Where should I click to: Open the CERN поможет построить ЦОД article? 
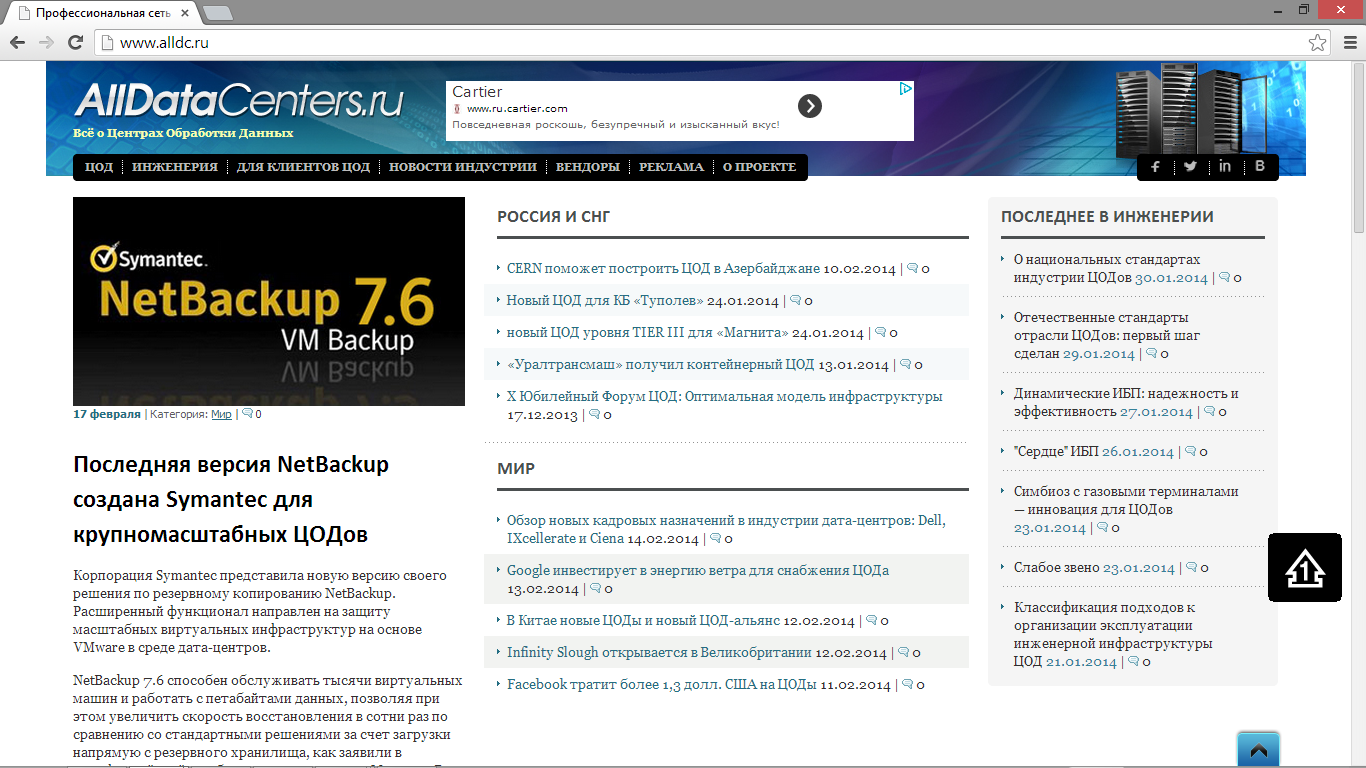[664, 269]
